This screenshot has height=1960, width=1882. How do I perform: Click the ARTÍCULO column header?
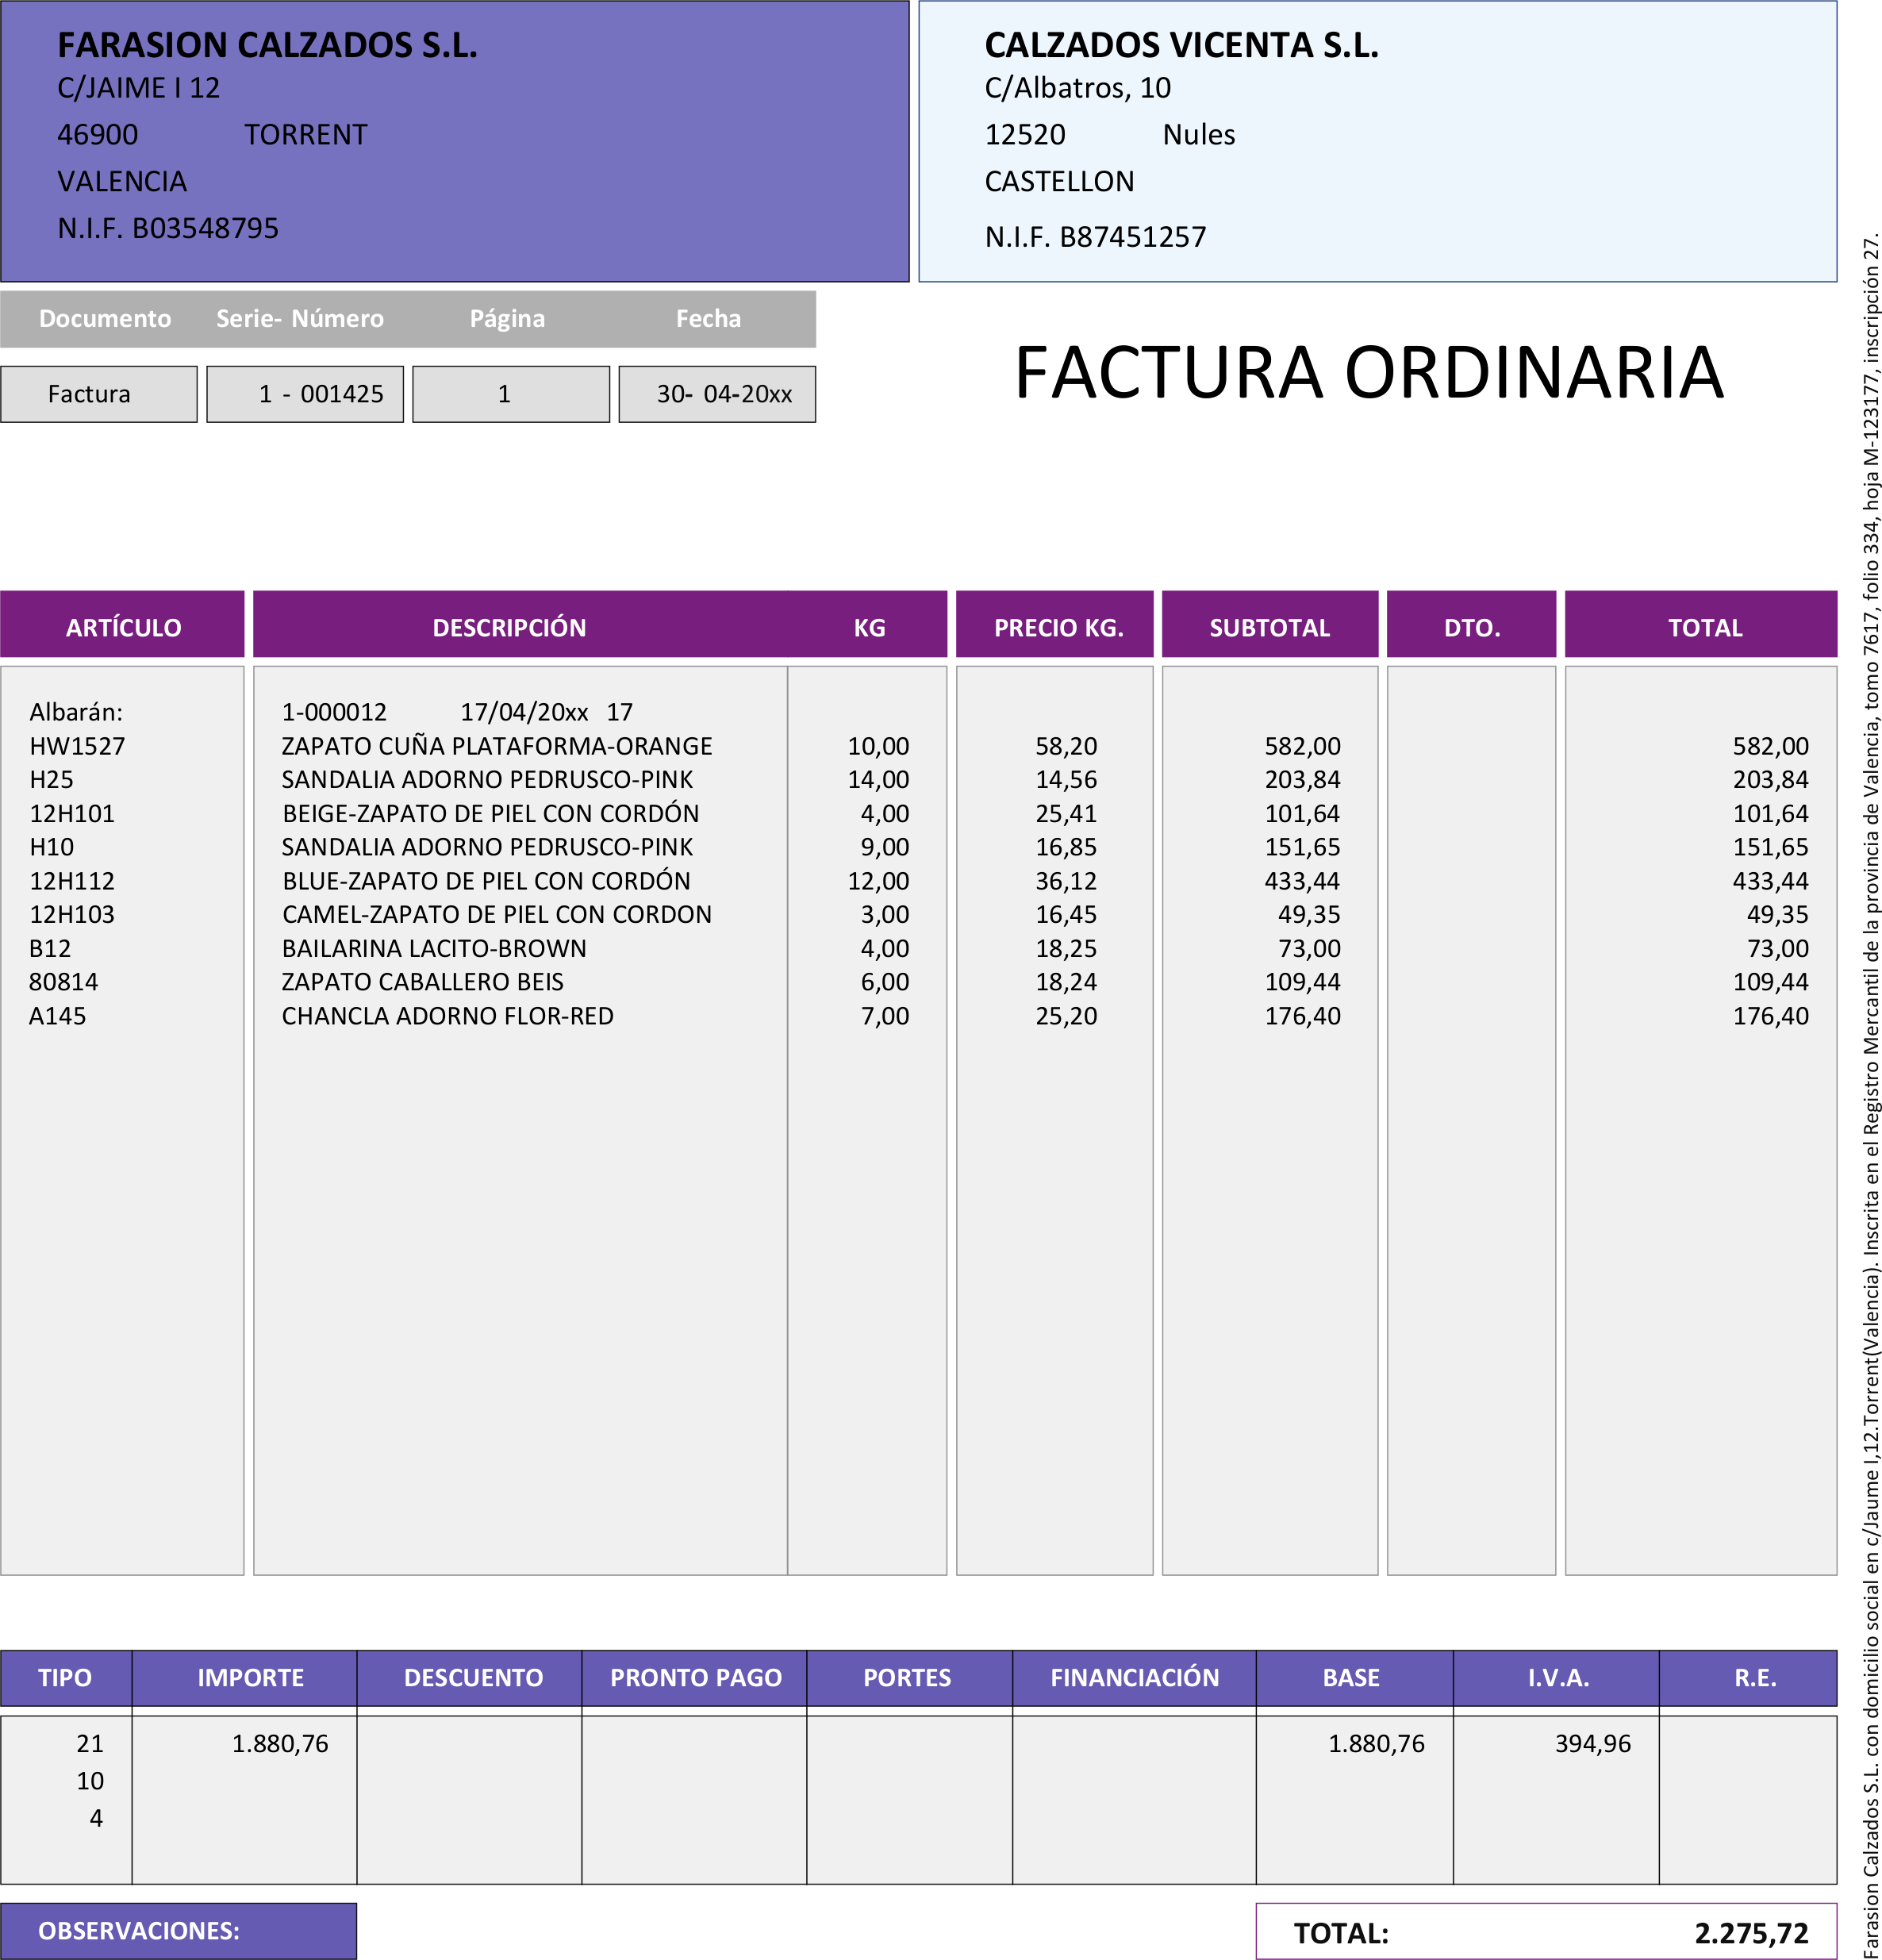[123, 627]
